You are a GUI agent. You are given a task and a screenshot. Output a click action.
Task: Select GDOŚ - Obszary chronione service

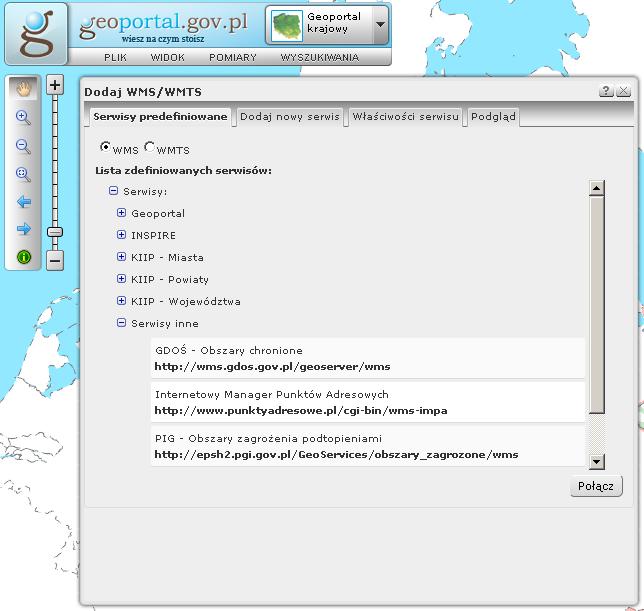(x=368, y=358)
